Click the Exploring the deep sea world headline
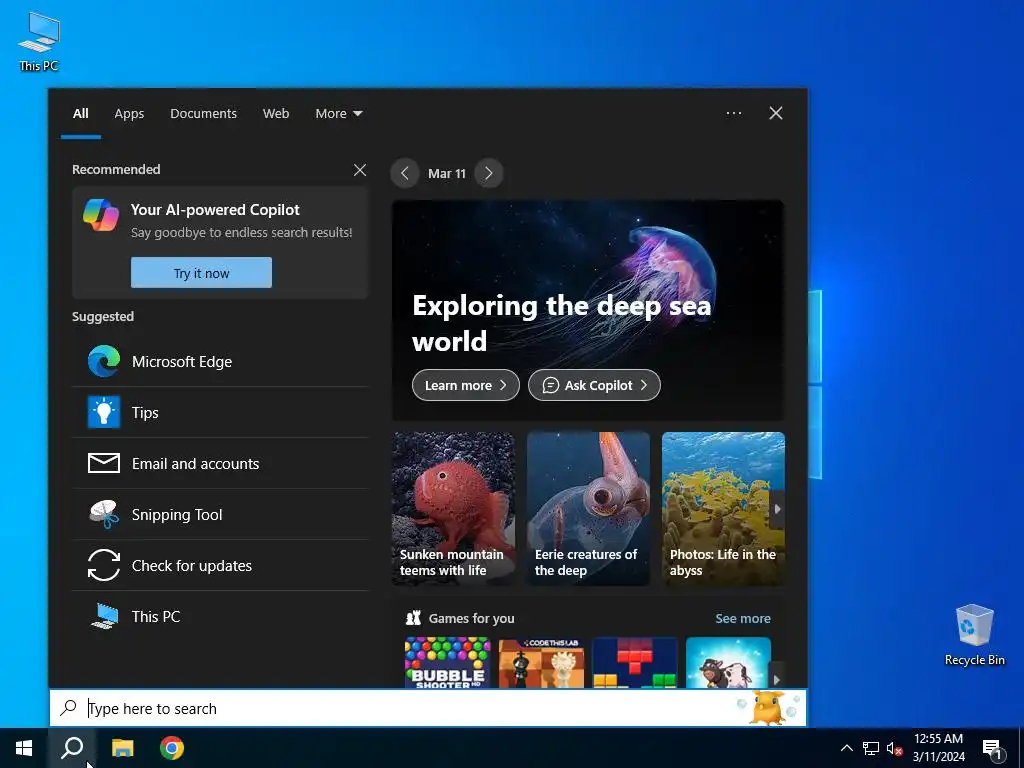1024x768 pixels. (562, 323)
